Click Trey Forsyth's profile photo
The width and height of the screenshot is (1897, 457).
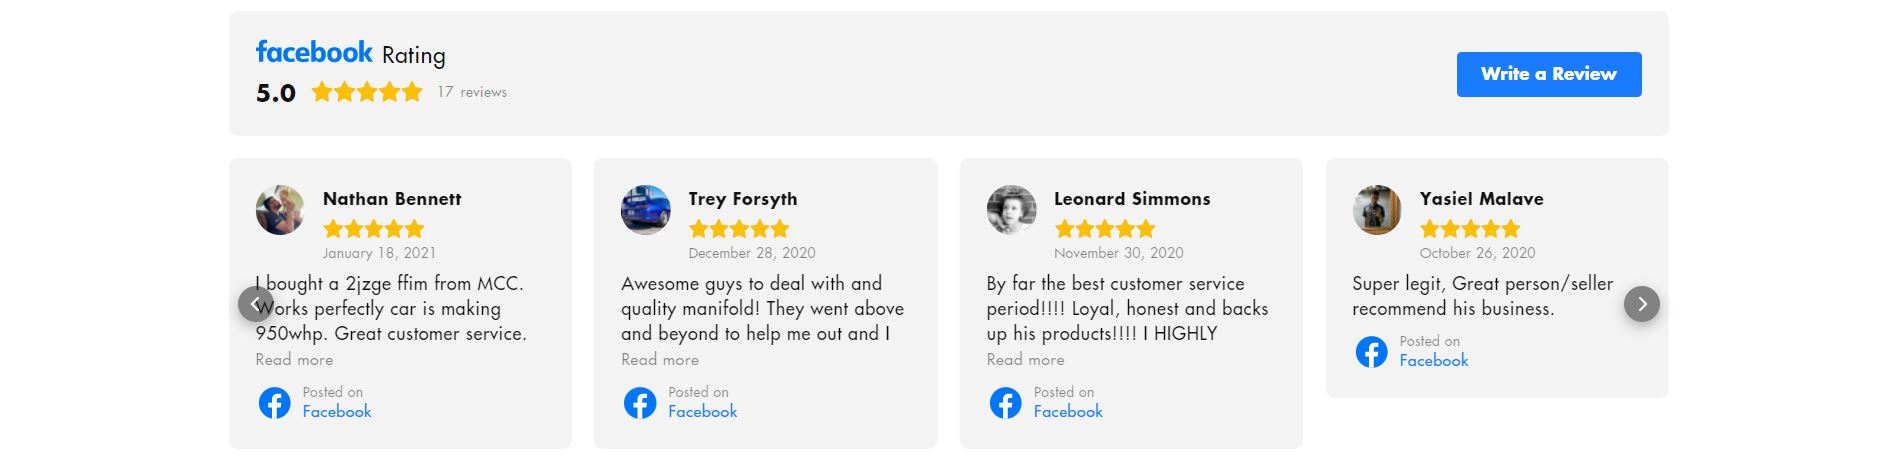click(646, 210)
